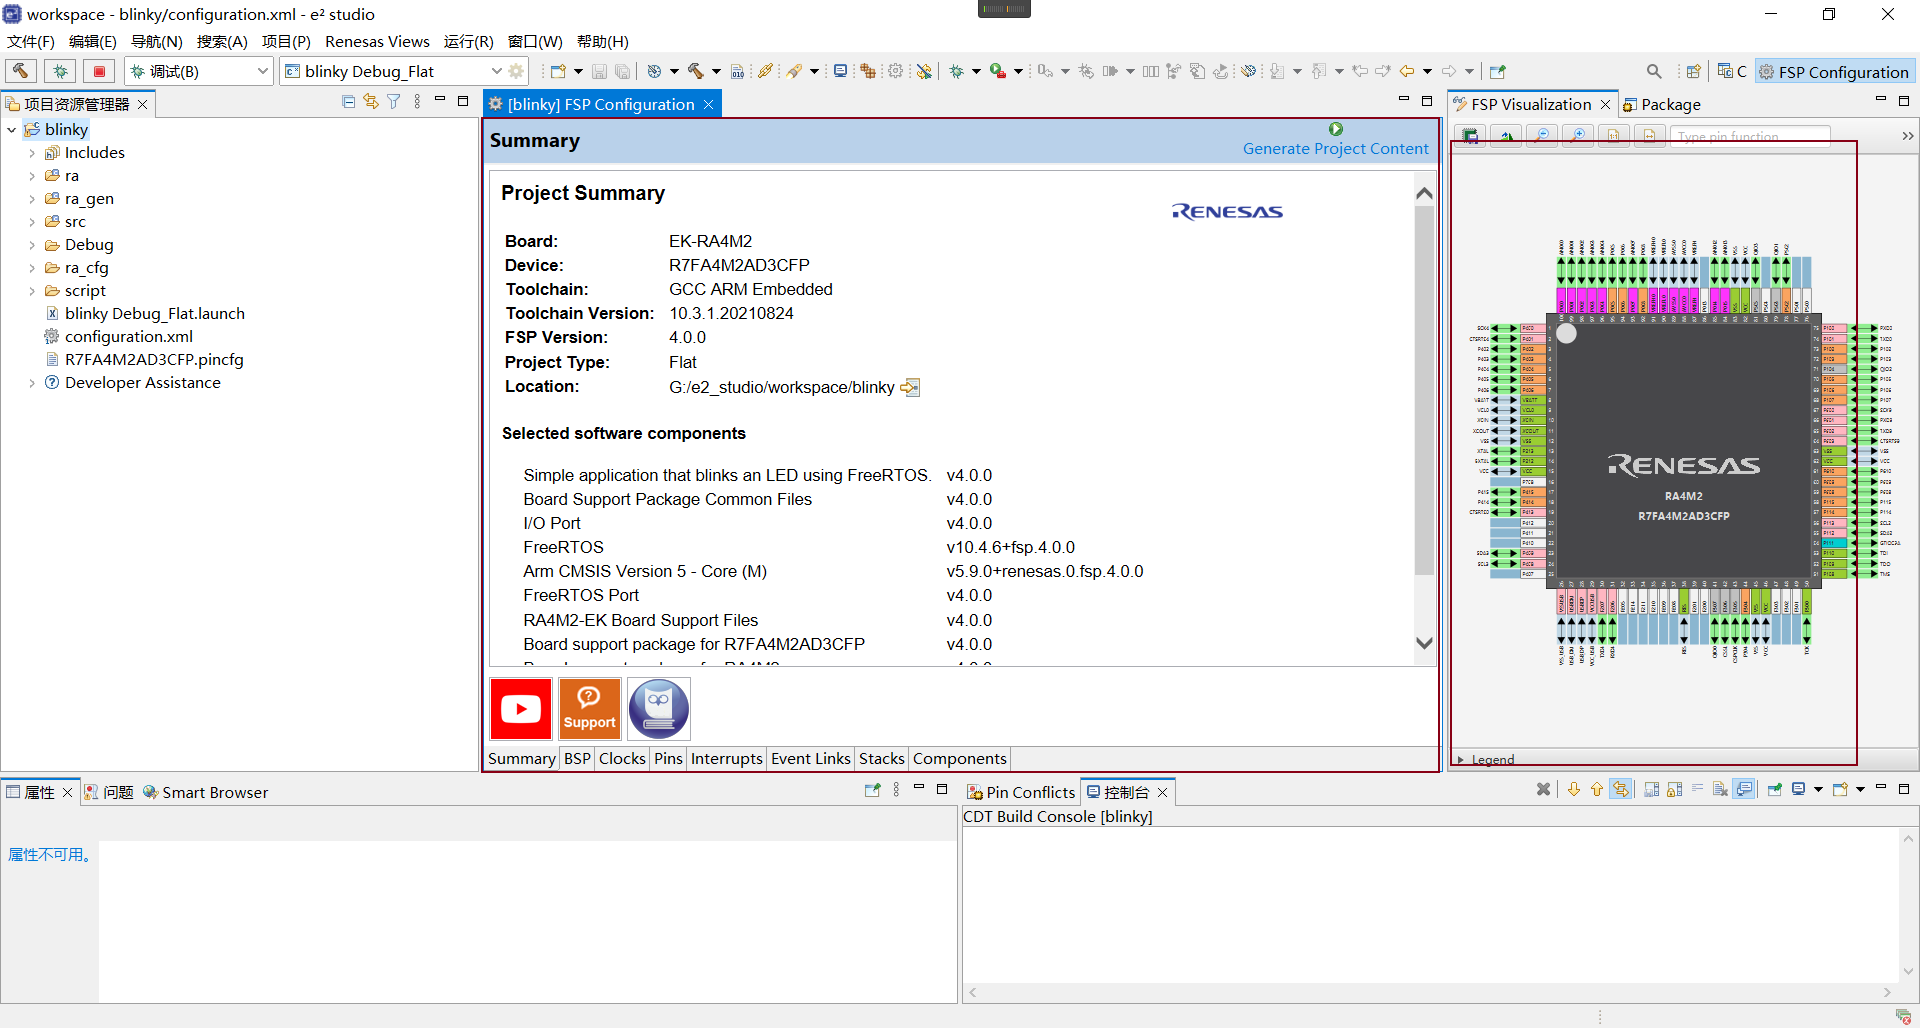Viewport: 1920px width, 1028px height.
Task: Close the [blinky] FSP Configuration editor tab
Action: click(x=708, y=105)
